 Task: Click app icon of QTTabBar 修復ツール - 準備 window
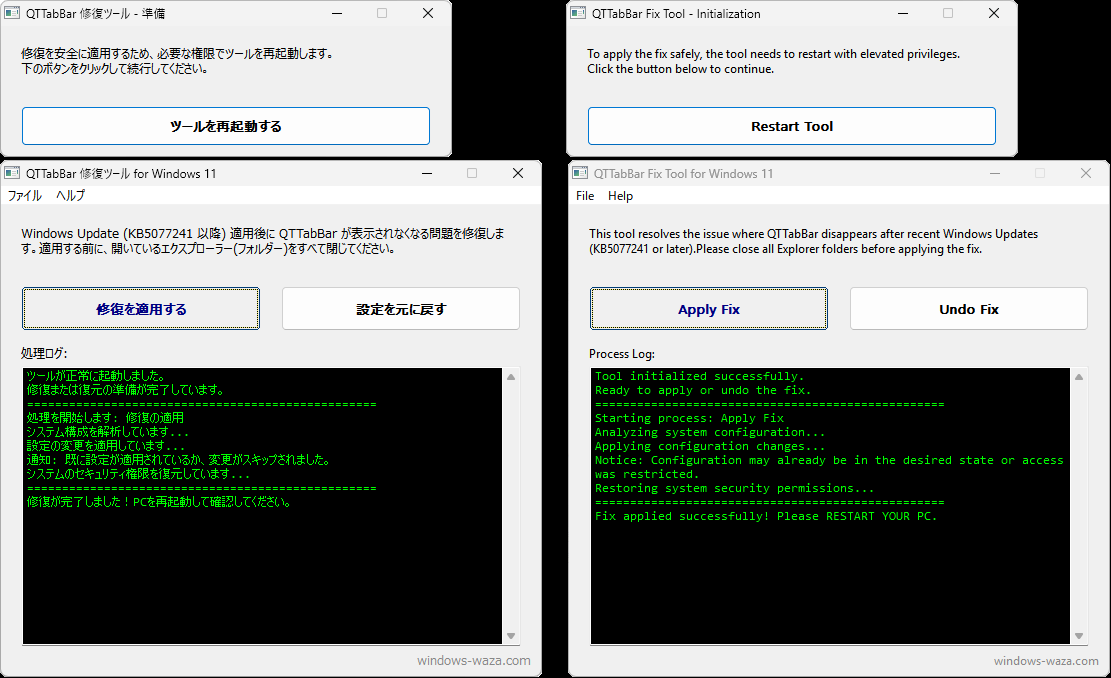click(x=12, y=13)
